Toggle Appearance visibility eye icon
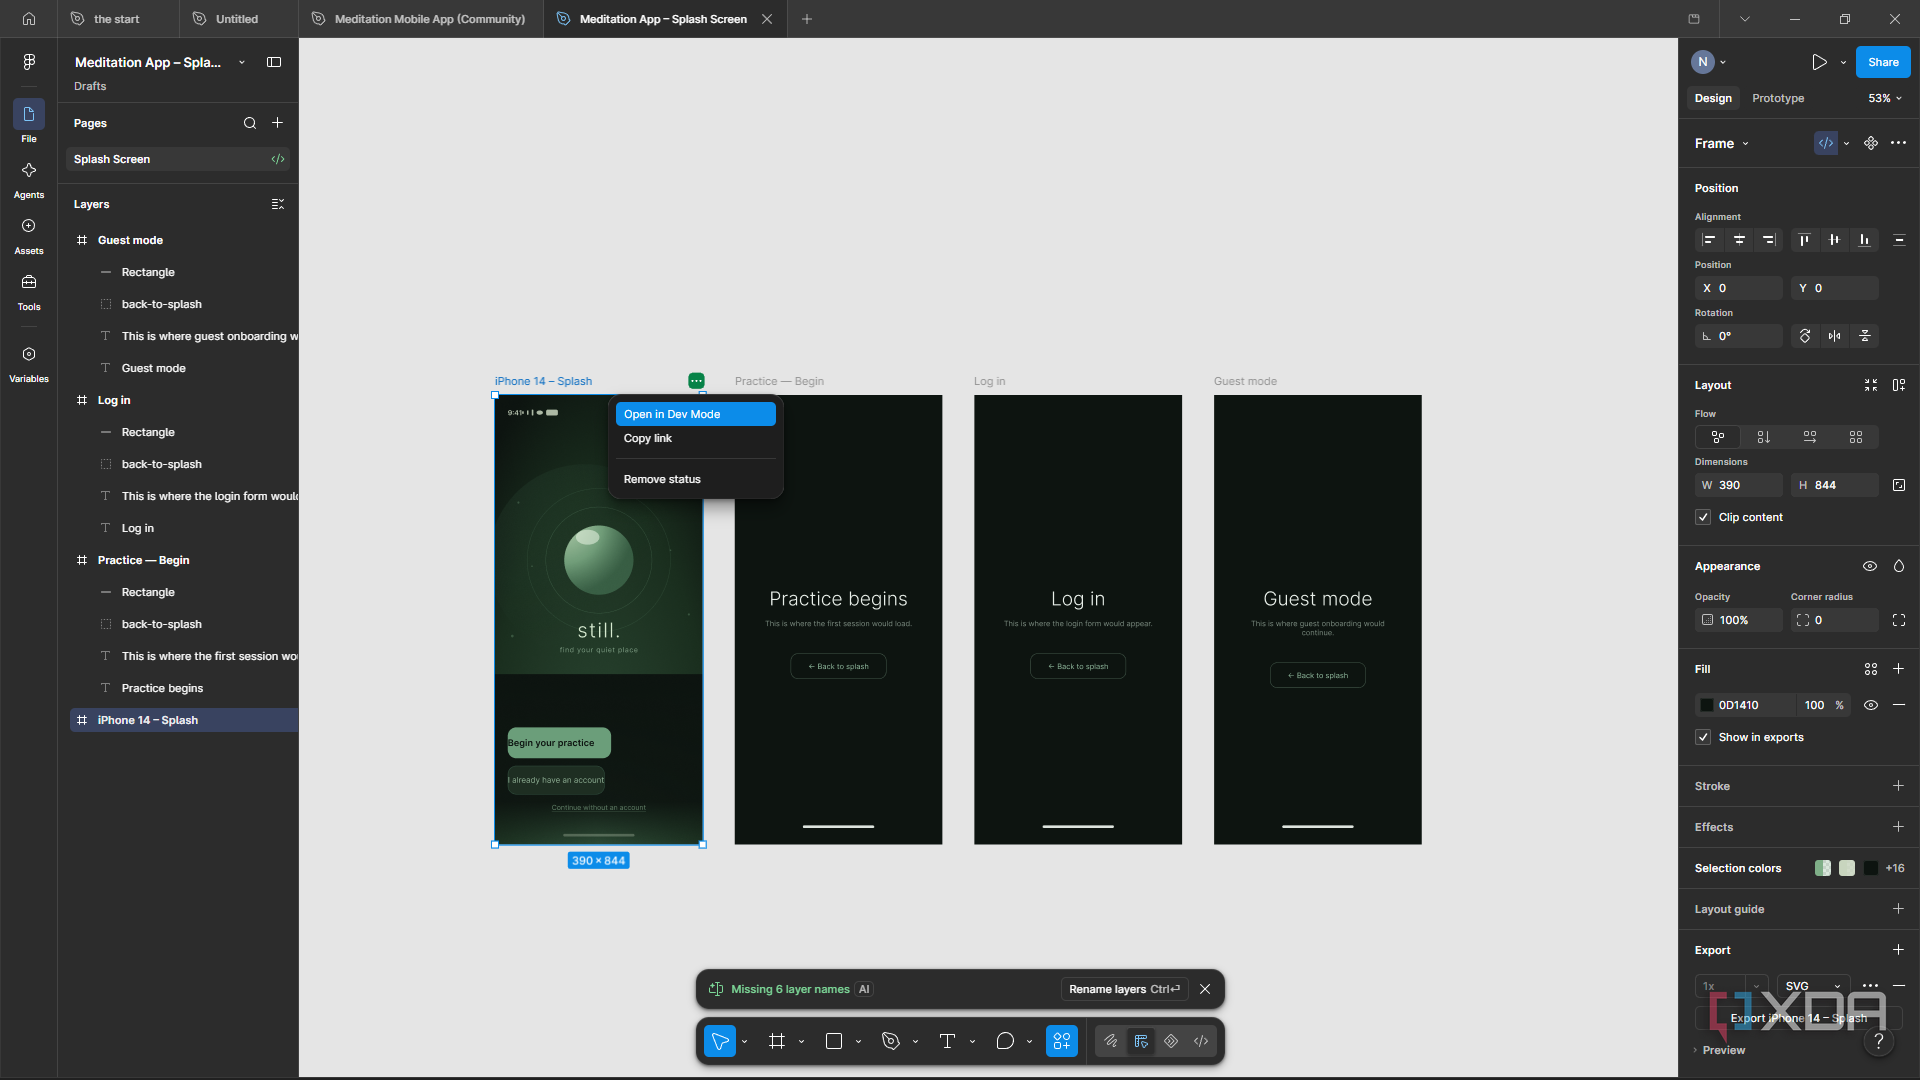Viewport: 1920px width, 1080px height. [1870, 566]
